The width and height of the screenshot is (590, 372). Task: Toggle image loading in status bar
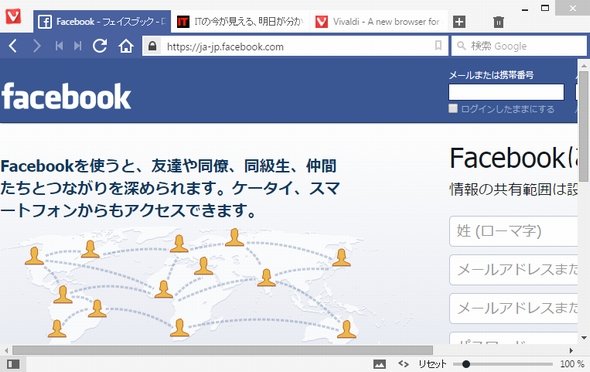click(379, 364)
